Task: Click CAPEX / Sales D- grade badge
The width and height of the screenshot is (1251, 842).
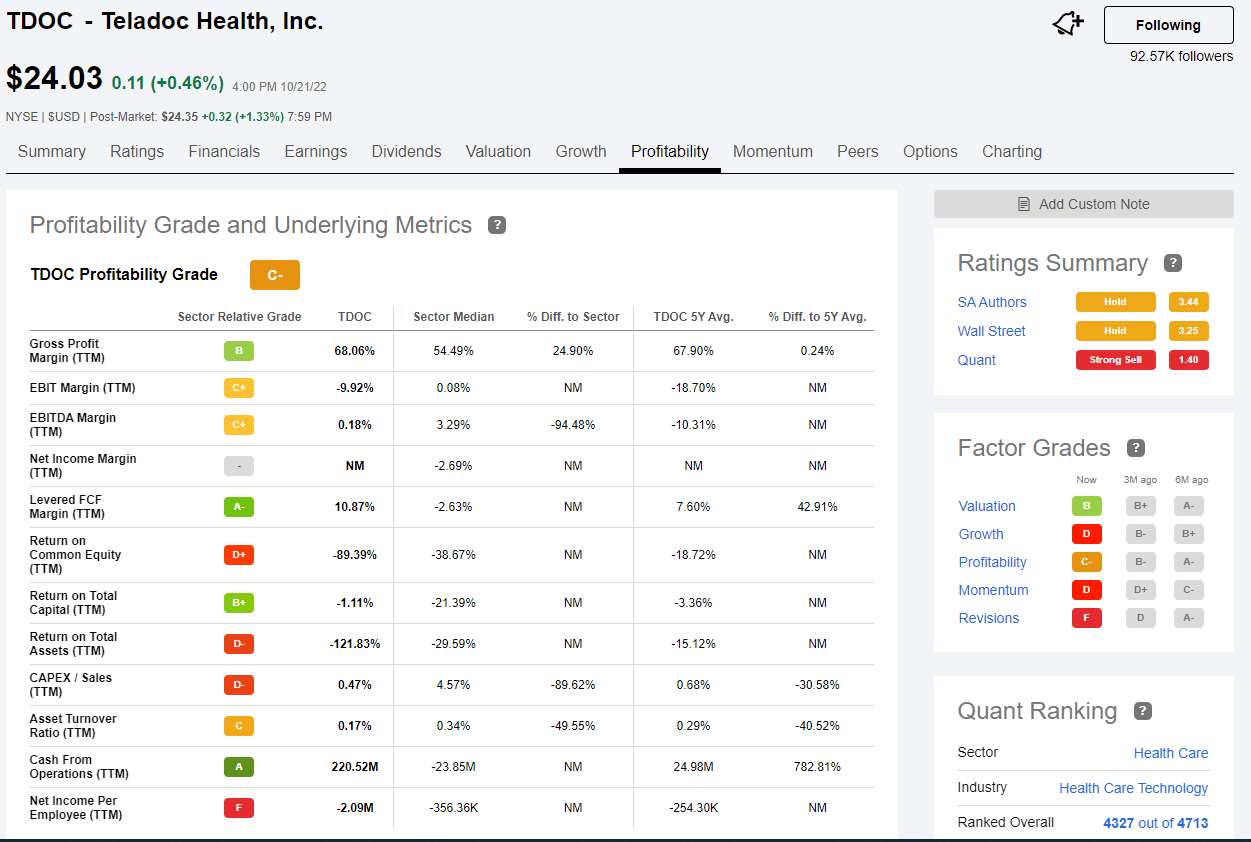Action: (x=239, y=685)
